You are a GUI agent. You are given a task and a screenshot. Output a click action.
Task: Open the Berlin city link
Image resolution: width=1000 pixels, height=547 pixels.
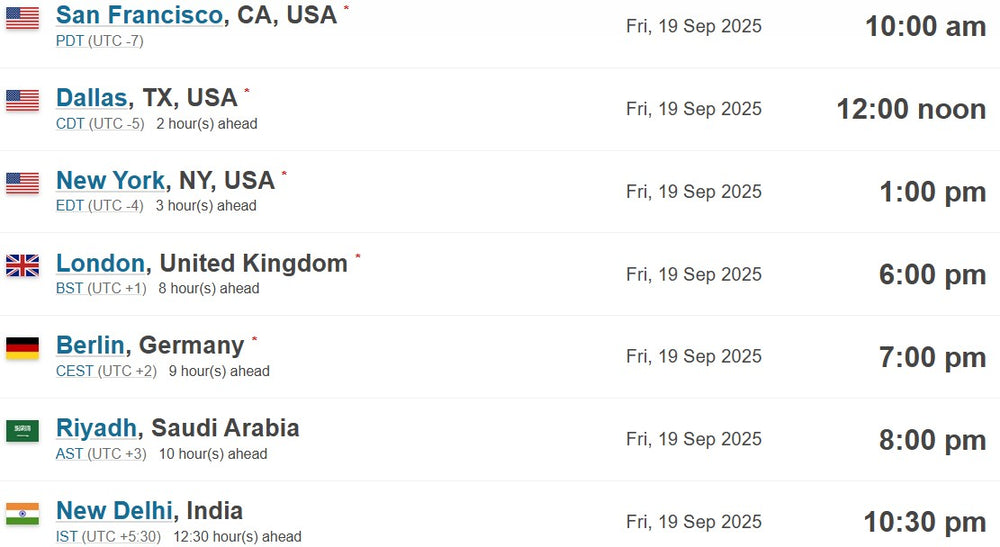coord(90,345)
